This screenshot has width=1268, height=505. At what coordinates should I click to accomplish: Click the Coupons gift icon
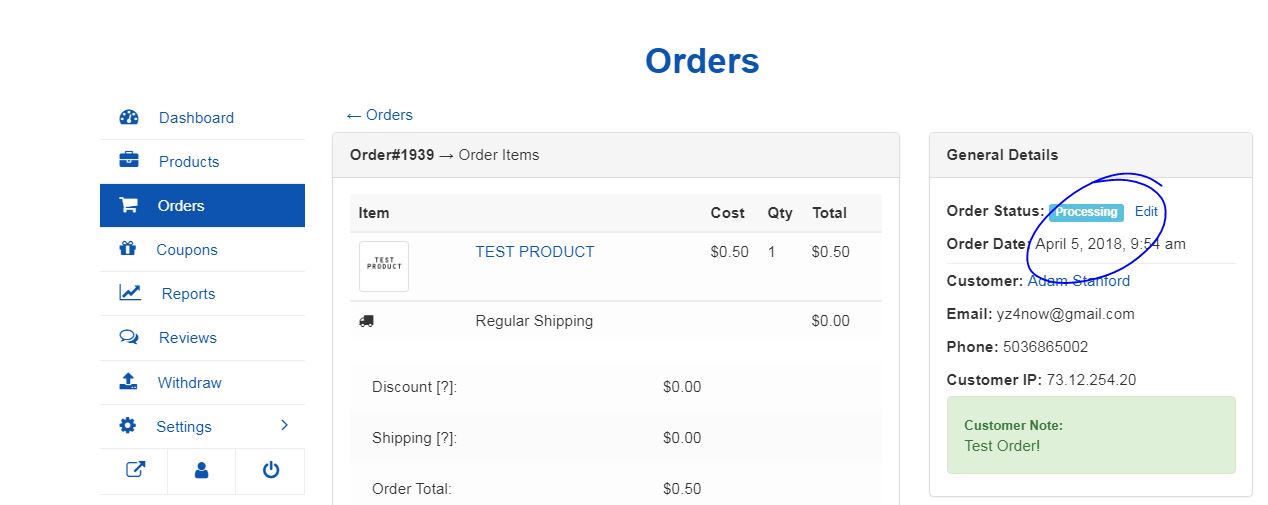[x=128, y=249]
